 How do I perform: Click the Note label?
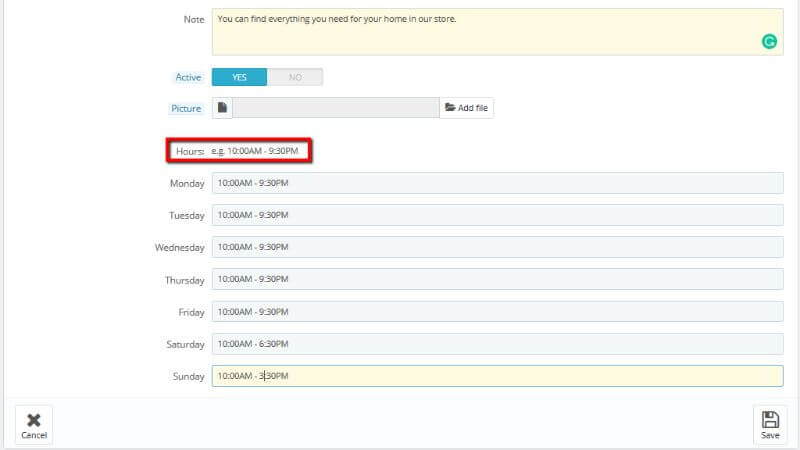point(194,19)
